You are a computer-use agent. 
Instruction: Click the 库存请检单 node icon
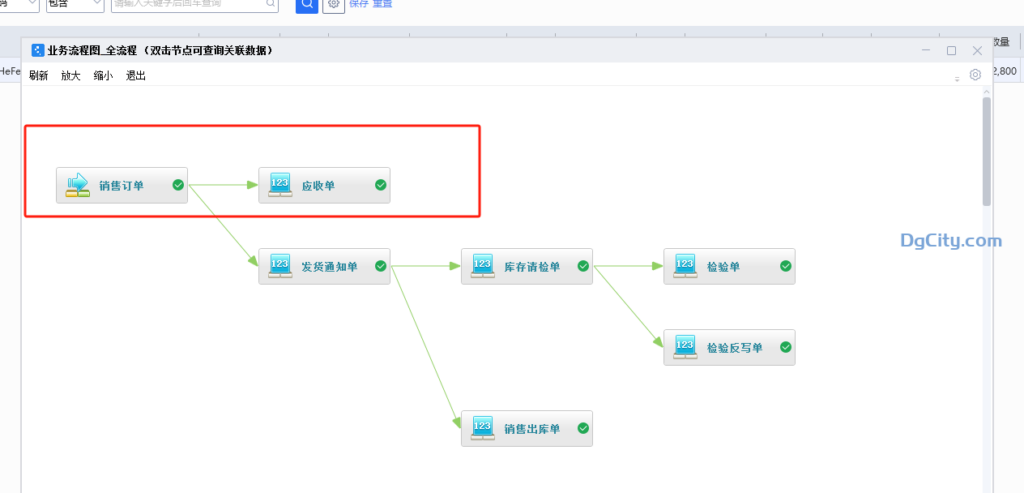(x=482, y=266)
